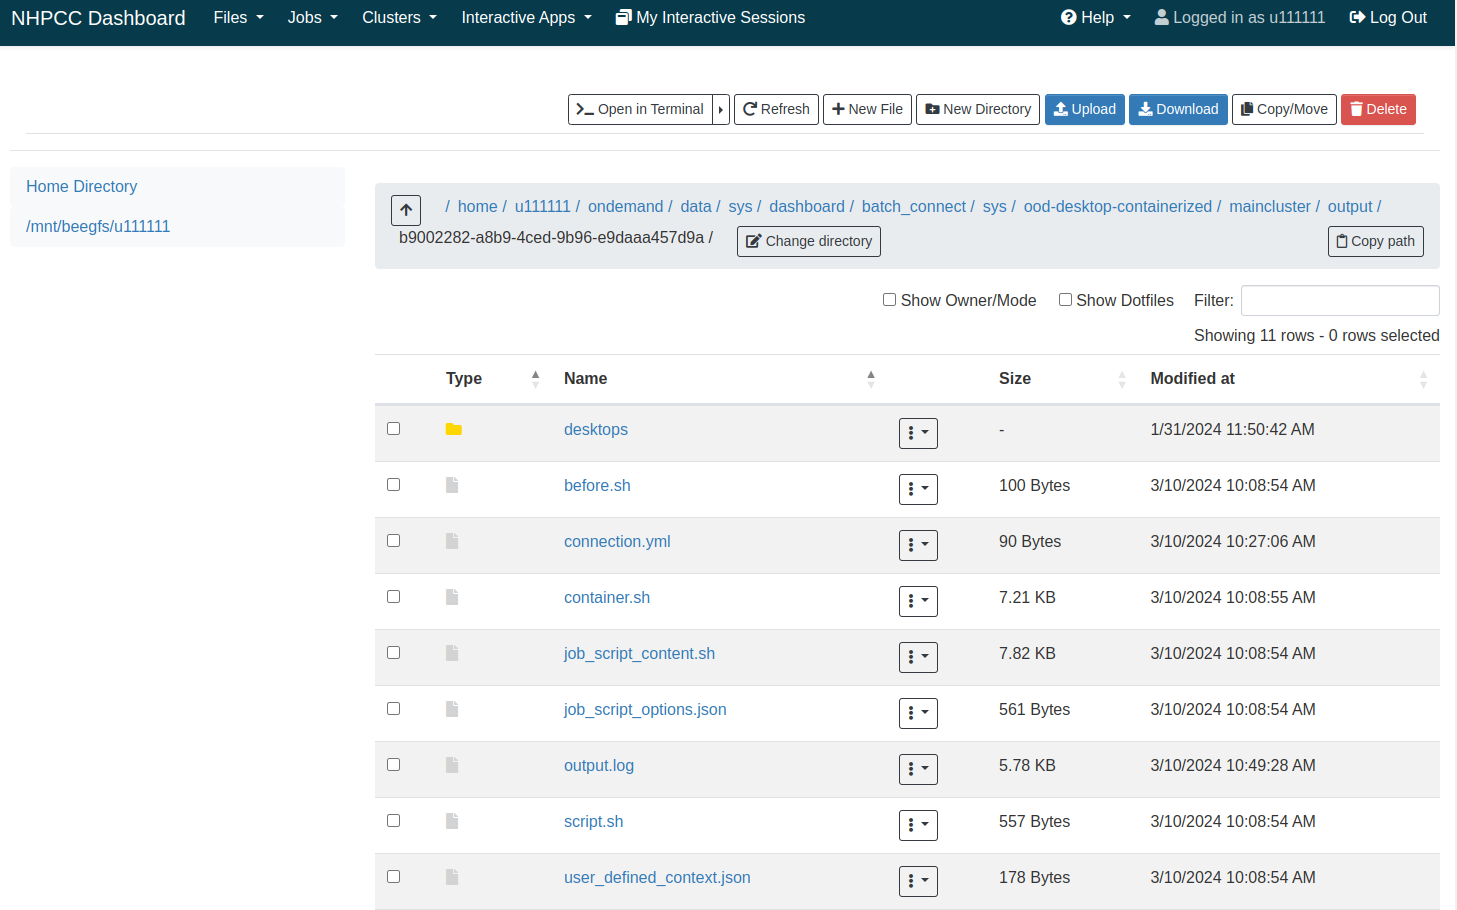Click the file icon for job_script_content.sh
1457x910 pixels.
point(452,653)
